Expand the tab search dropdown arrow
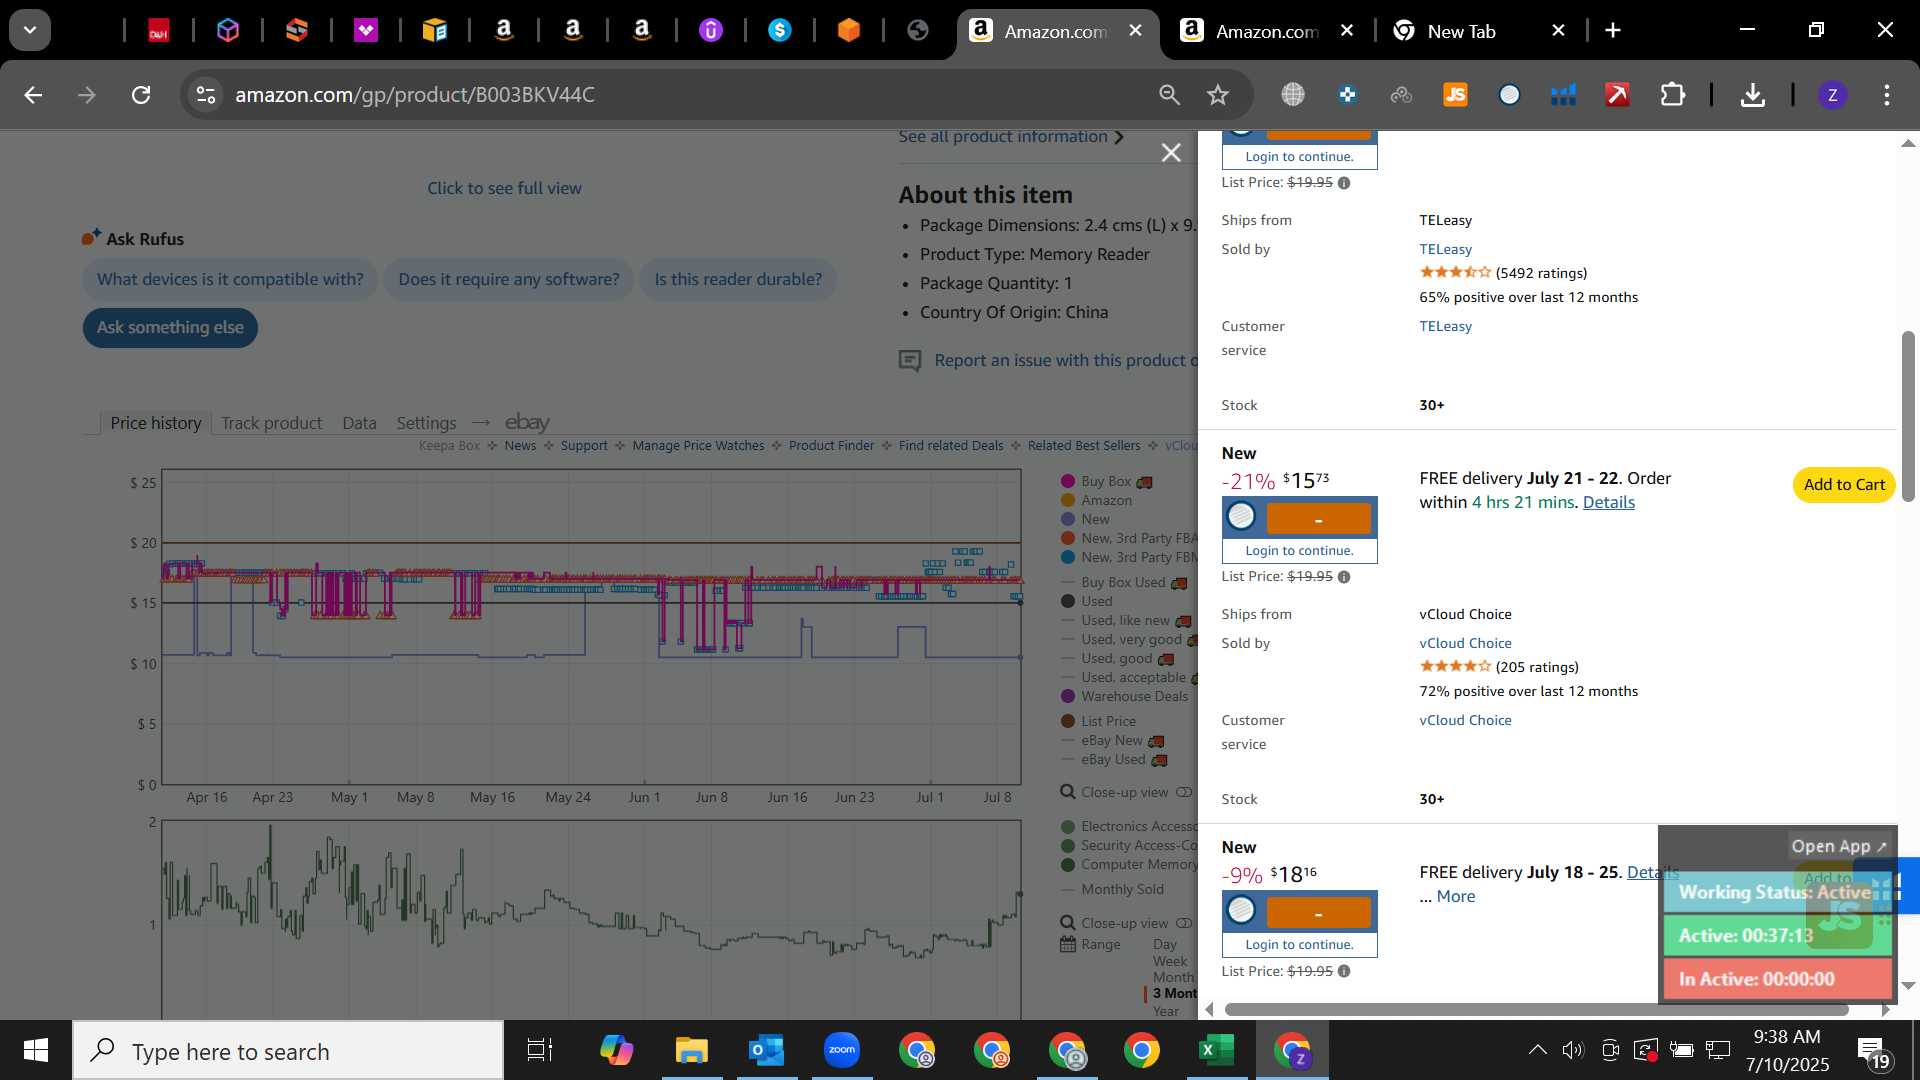1920x1080 pixels. 30,30
